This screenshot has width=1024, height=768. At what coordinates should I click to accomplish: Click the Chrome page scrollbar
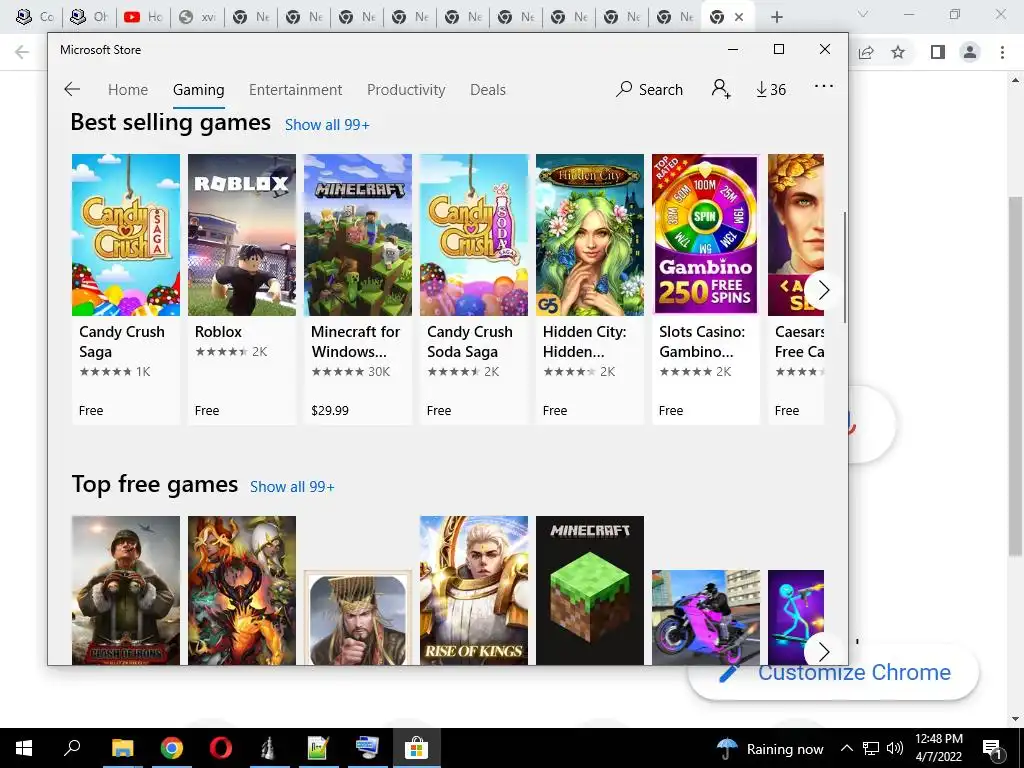pos(1015,376)
